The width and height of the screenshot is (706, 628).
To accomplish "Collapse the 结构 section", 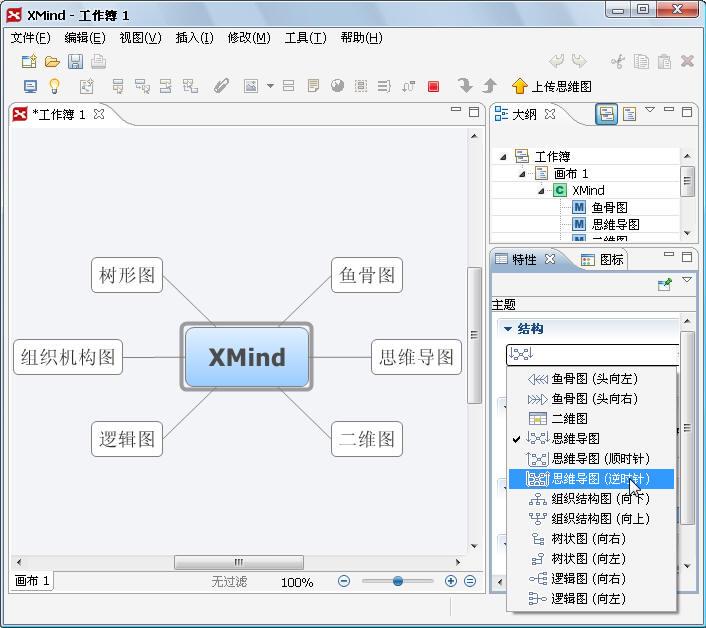I will 508,329.
